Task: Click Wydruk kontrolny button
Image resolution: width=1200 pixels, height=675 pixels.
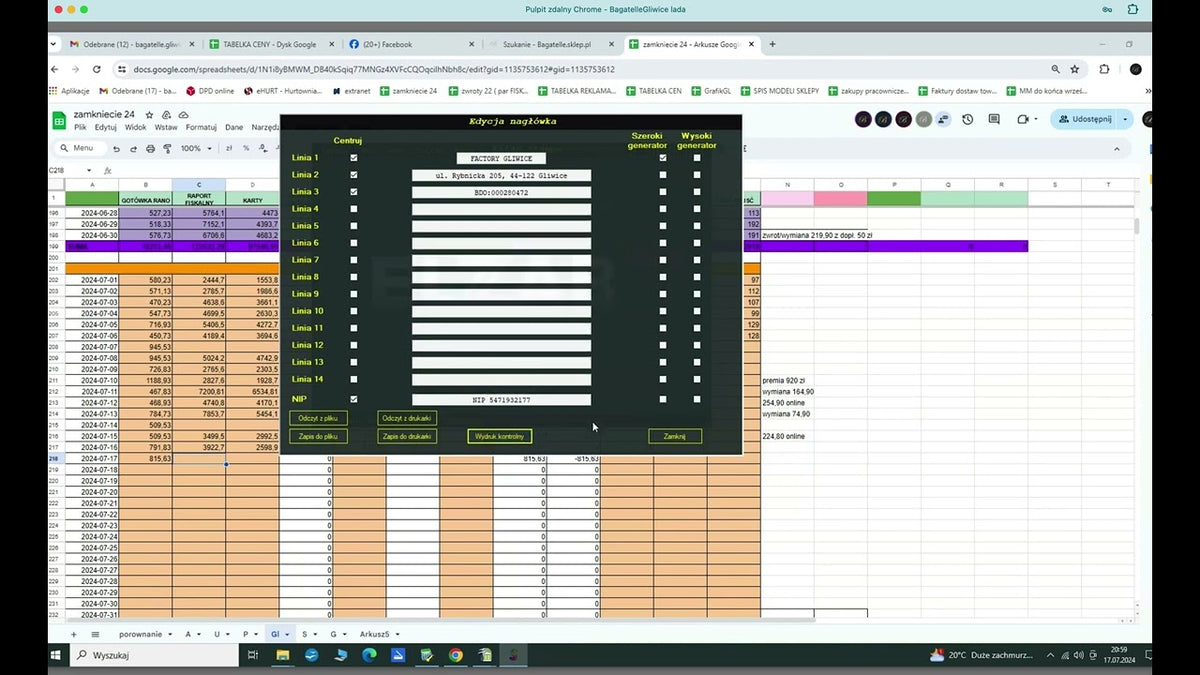Action: point(500,437)
